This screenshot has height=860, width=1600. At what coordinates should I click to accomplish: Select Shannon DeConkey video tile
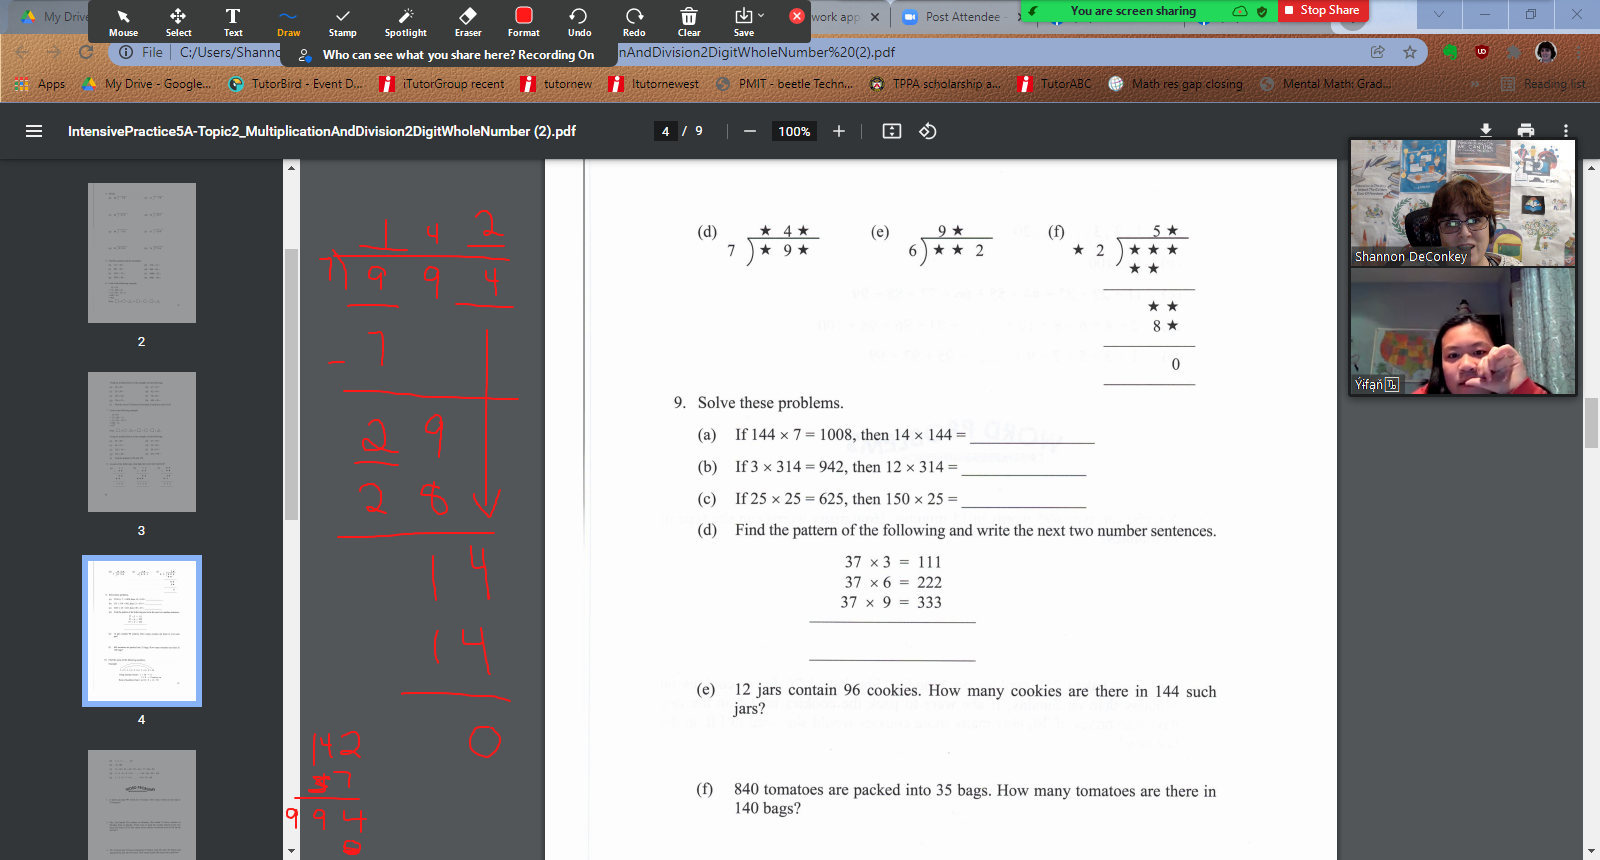pos(1463,203)
